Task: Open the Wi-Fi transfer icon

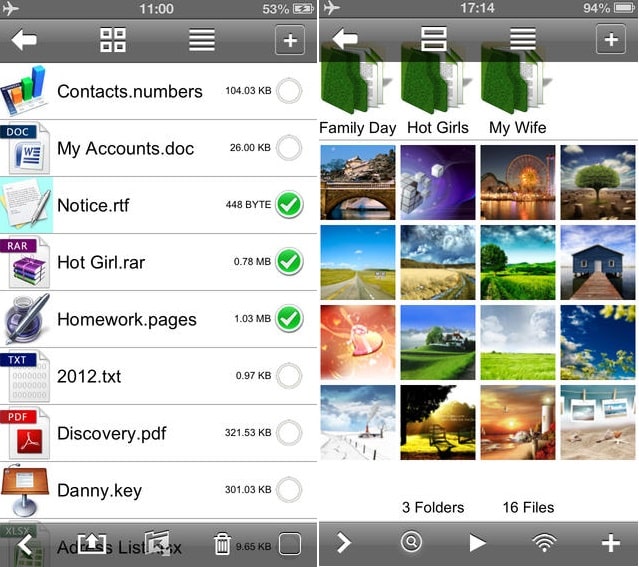Action: [x=544, y=543]
